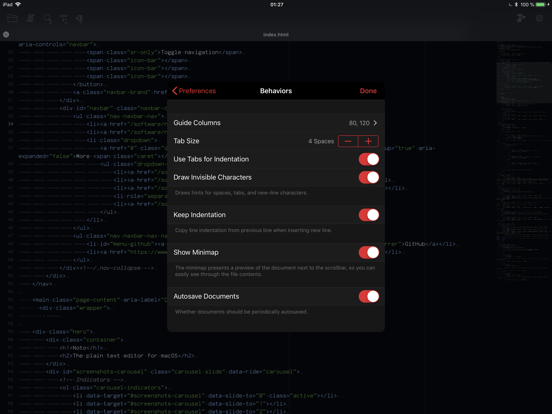The width and height of the screenshot is (552, 414).
Task: Click the "80, 120" guide columns value
Action: pyautogui.click(x=359, y=123)
